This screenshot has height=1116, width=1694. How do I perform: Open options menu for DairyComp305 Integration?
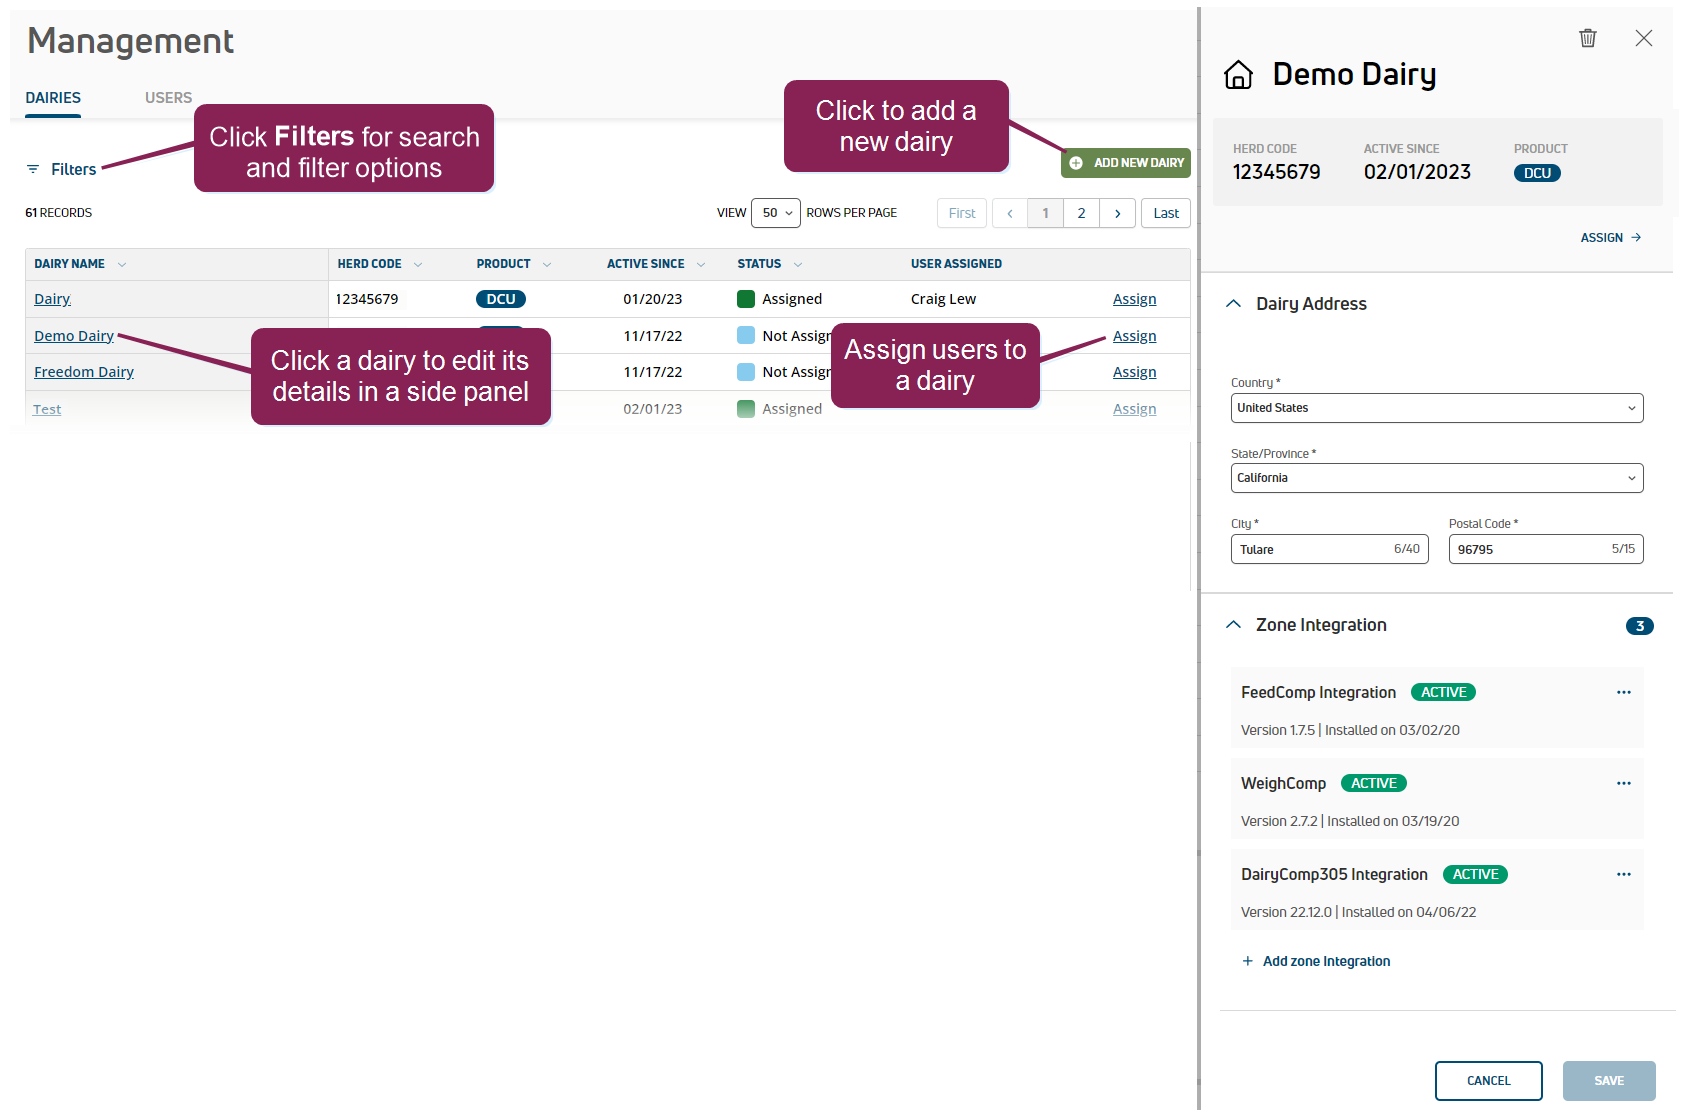1623,874
